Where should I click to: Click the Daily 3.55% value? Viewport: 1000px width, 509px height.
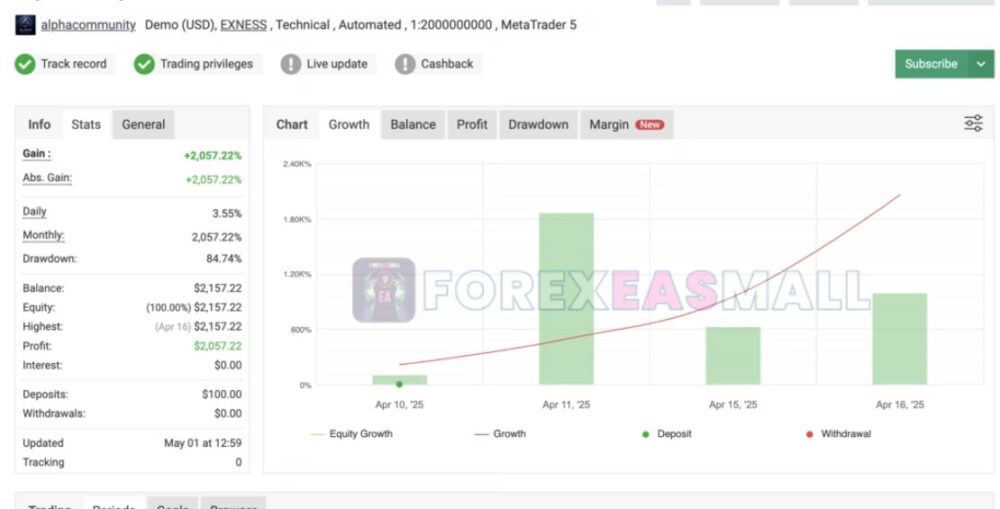click(227, 213)
